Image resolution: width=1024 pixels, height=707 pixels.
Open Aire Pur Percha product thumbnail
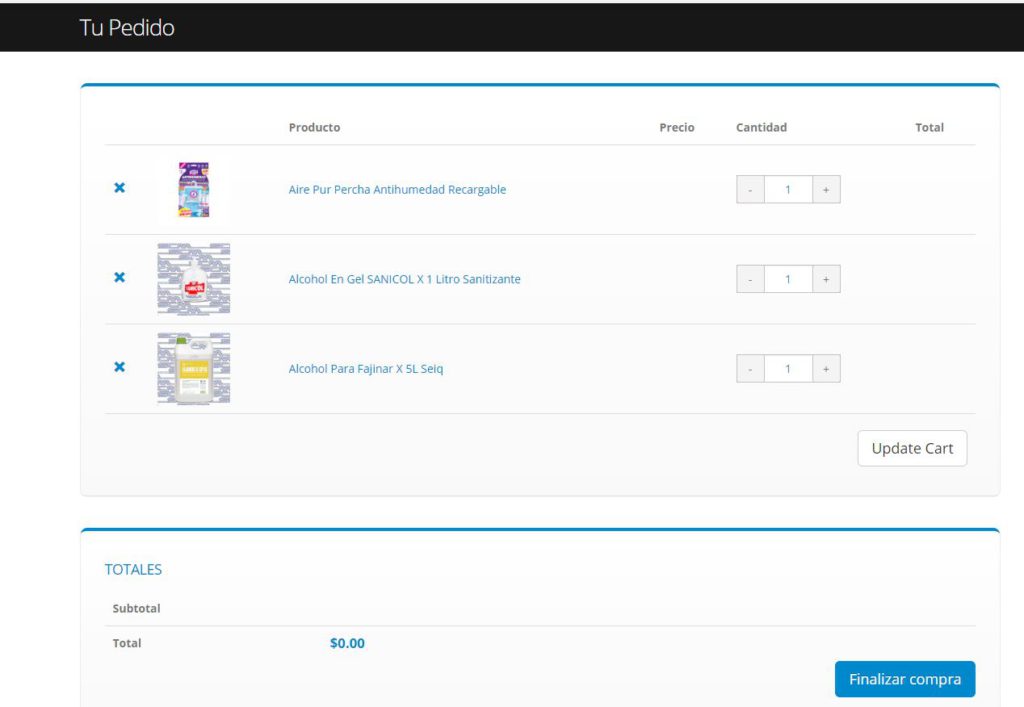[194, 189]
